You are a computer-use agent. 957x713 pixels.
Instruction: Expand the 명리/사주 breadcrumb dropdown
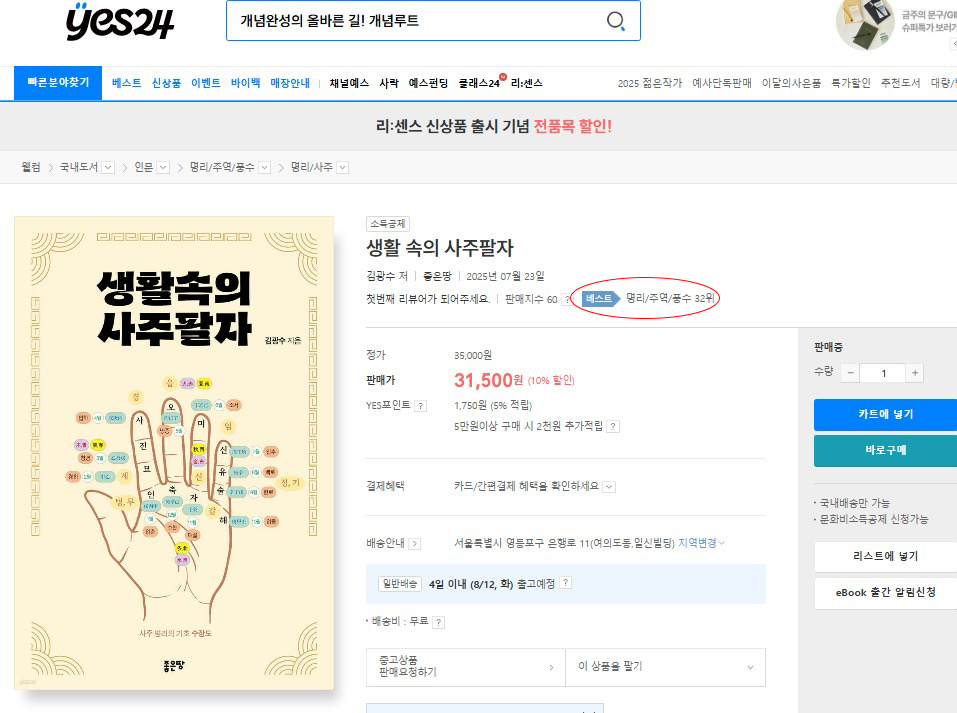tap(343, 167)
